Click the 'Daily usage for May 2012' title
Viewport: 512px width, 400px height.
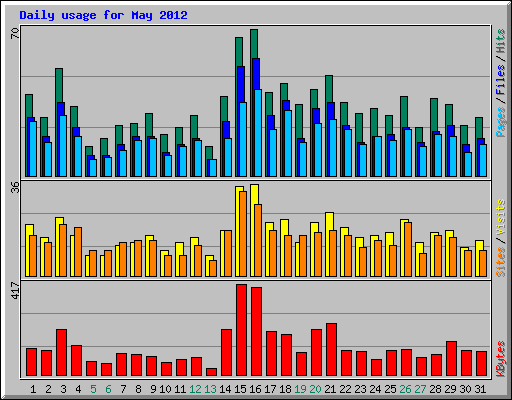point(103,15)
